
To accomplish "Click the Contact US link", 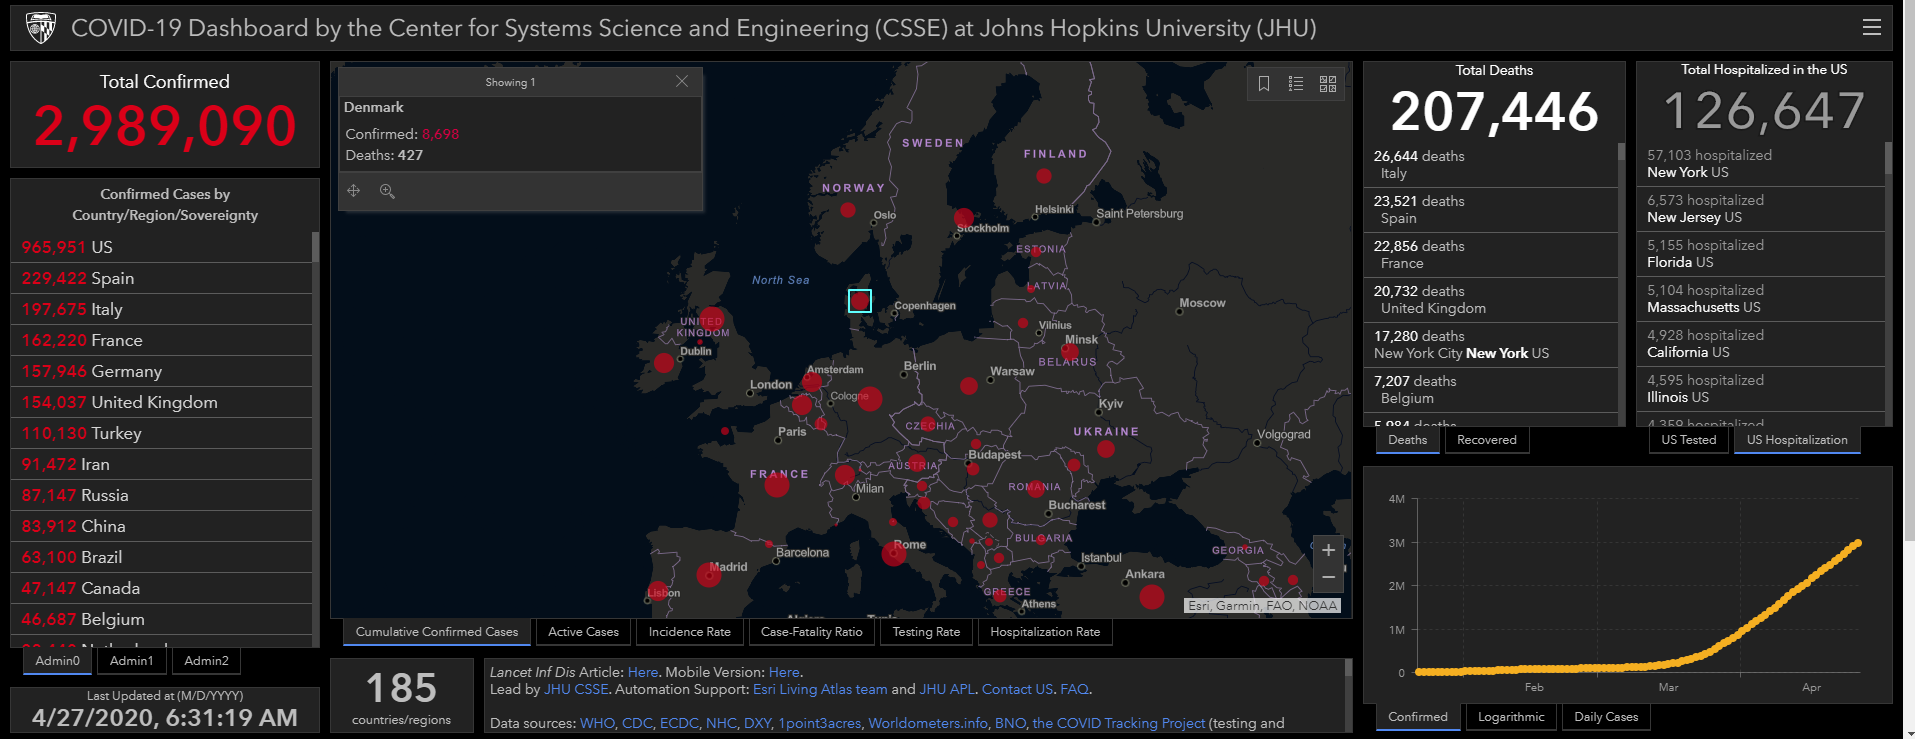I will (x=1017, y=689).
